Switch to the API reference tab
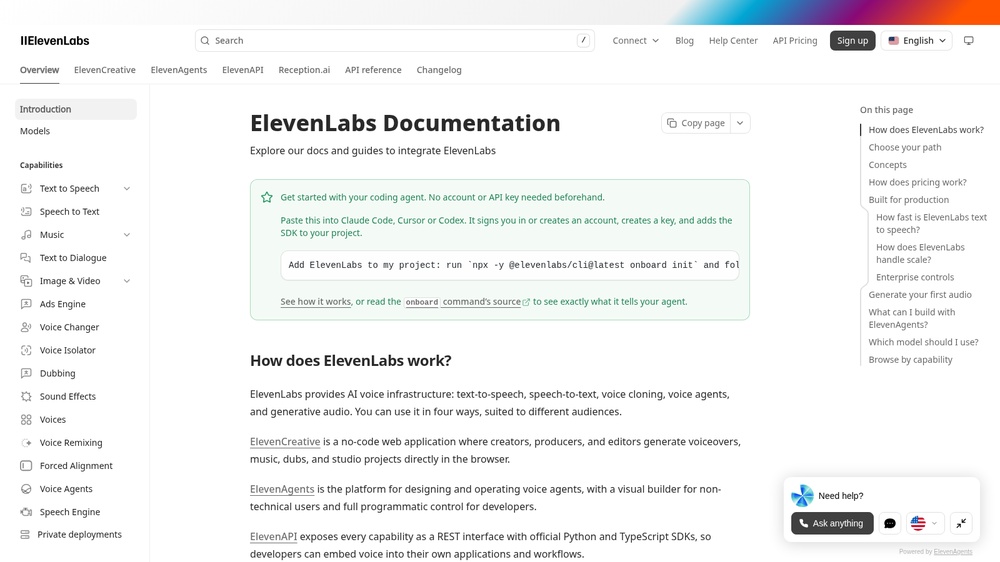Viewport: 1000px width, 562px height. click(x=373, y=70)
